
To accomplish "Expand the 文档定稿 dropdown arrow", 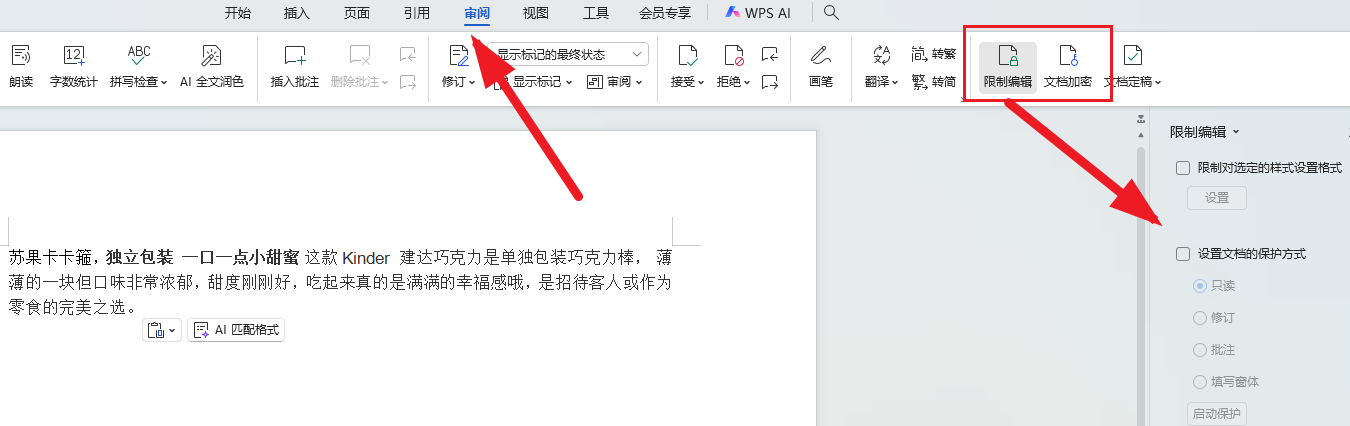I will coord(1158,83).
